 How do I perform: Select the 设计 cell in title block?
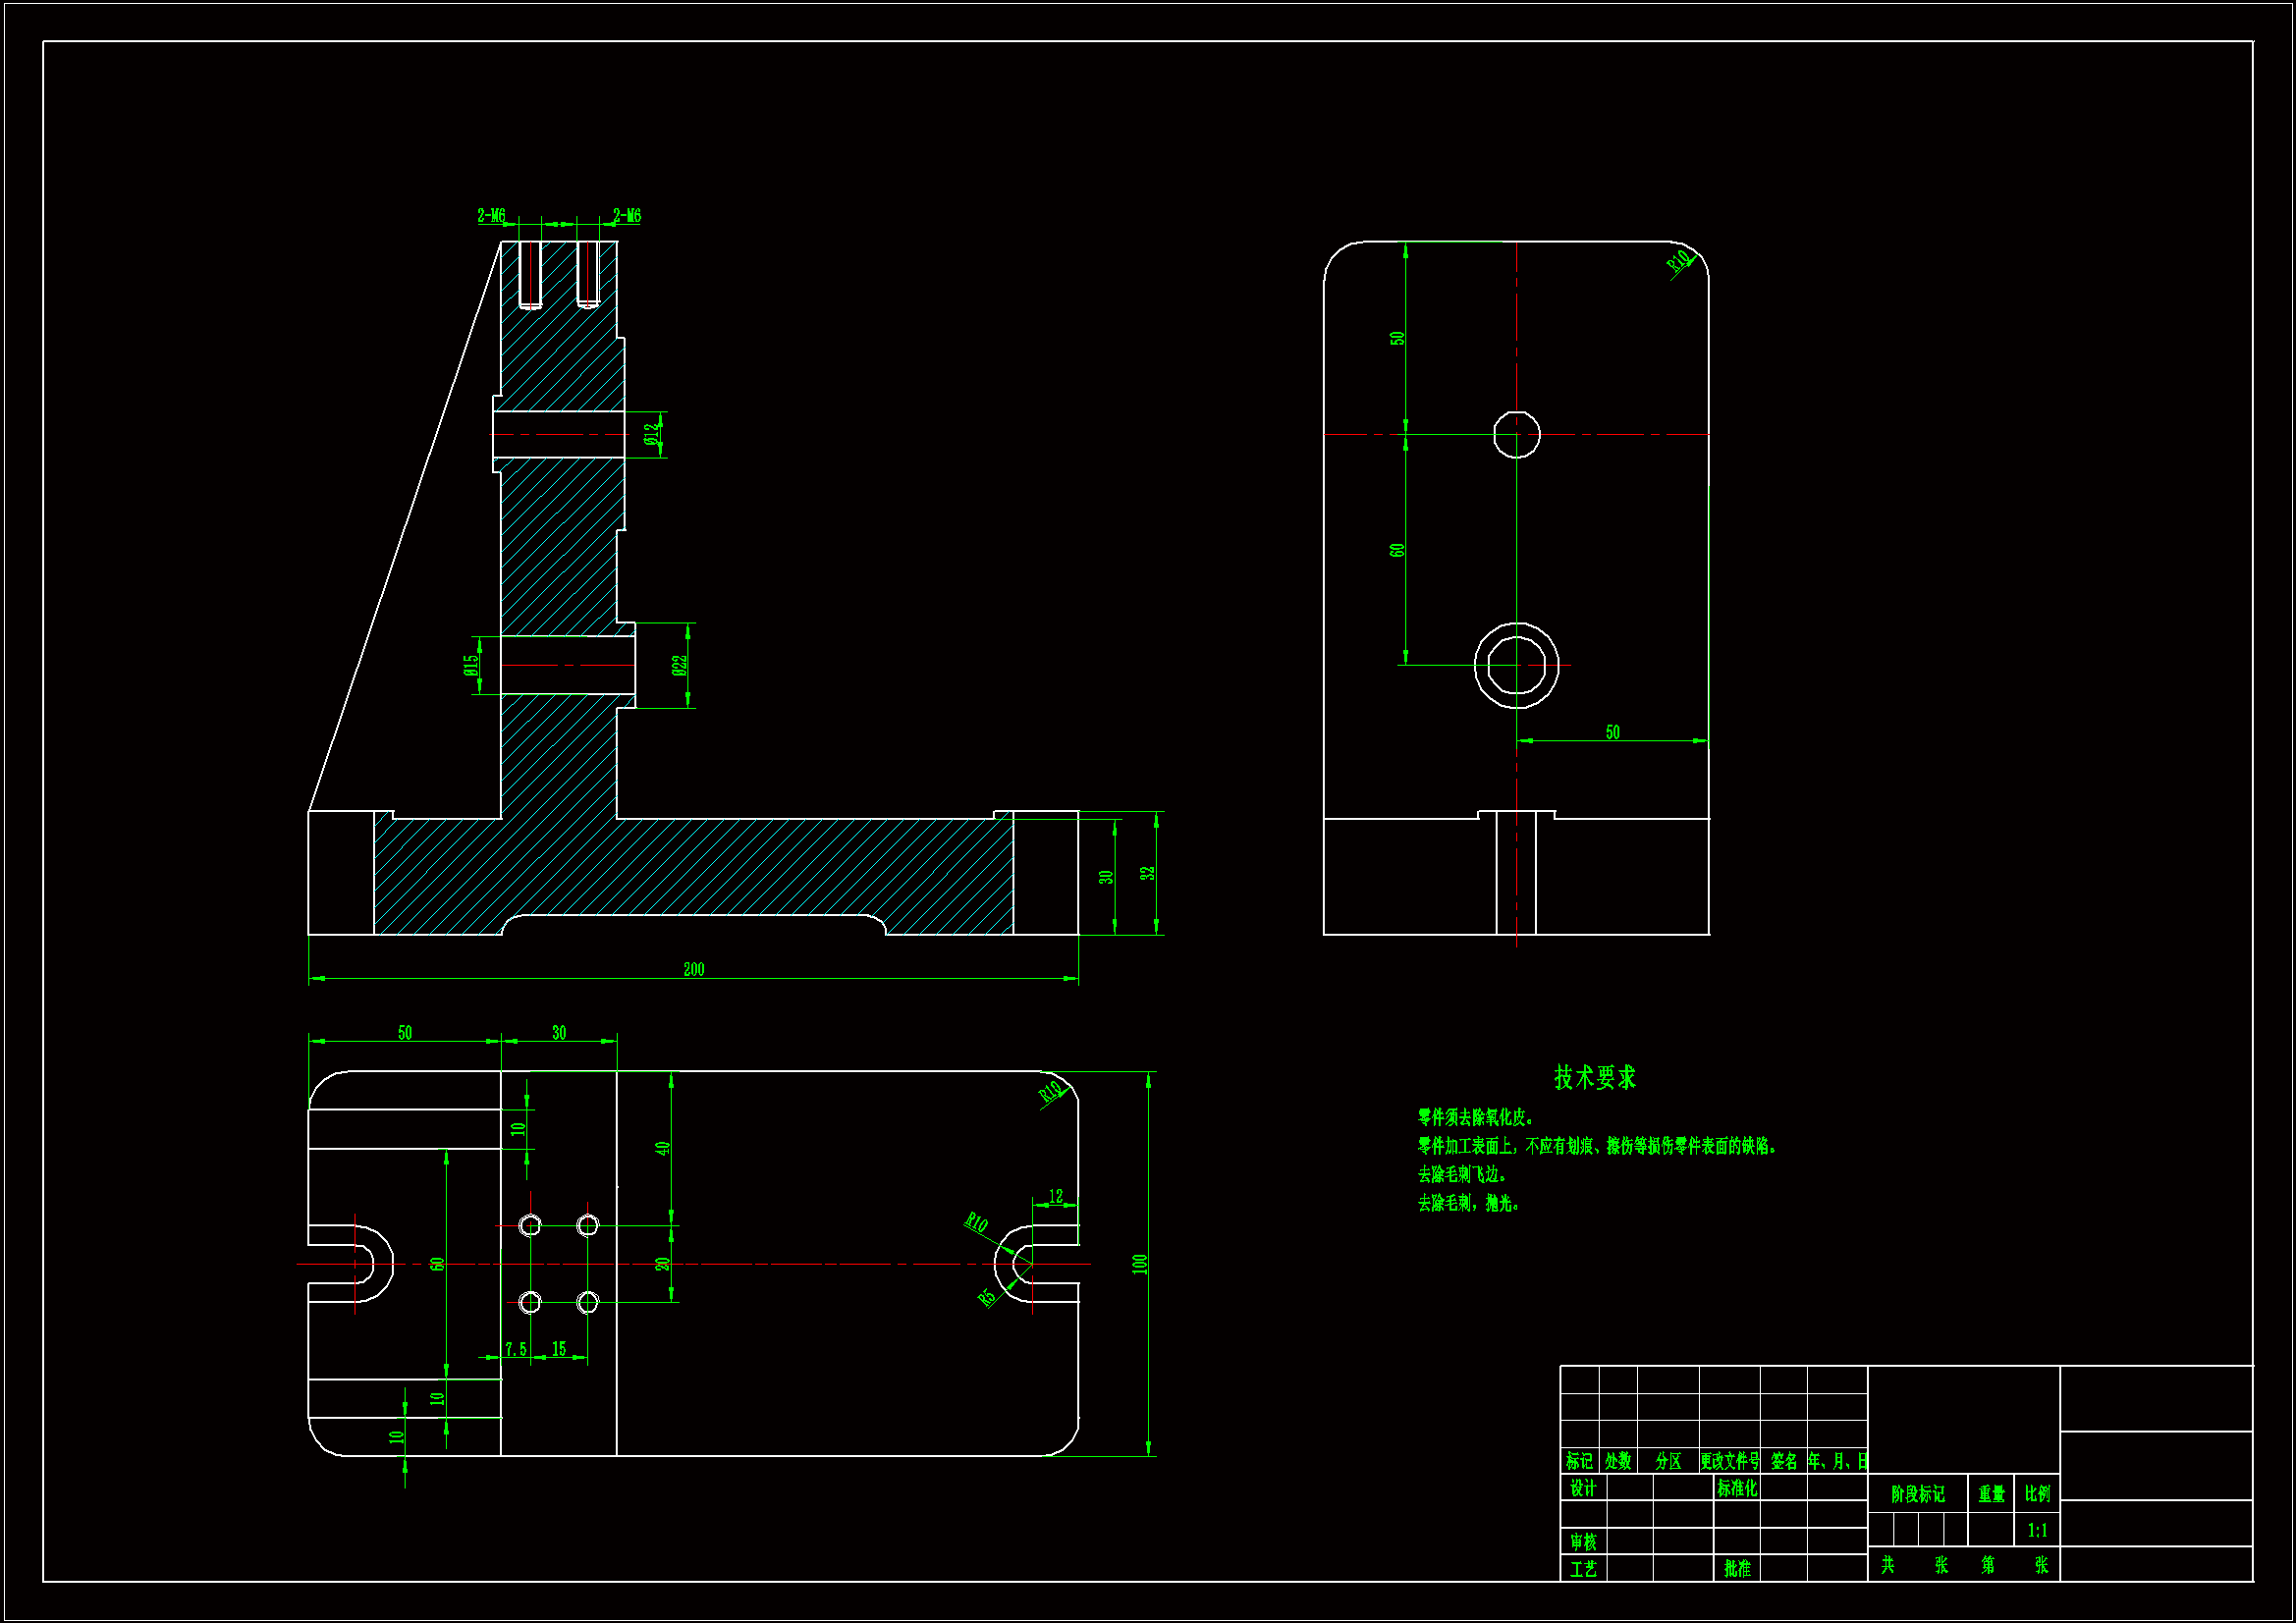(x=1582, y=1488)
